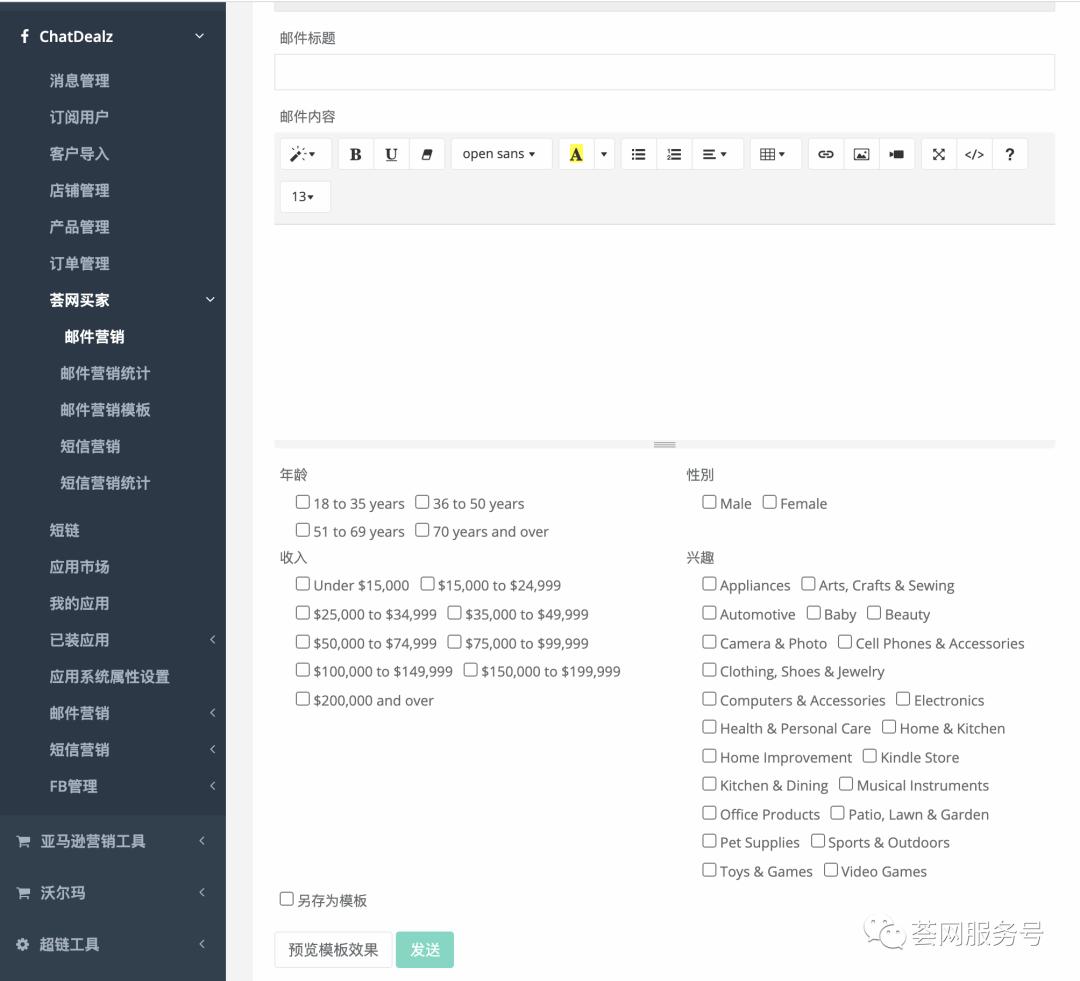The width and height of the screenshot is (1080, 981).
Task: Open code view with </> icon
Action: [x=974, y=154]
